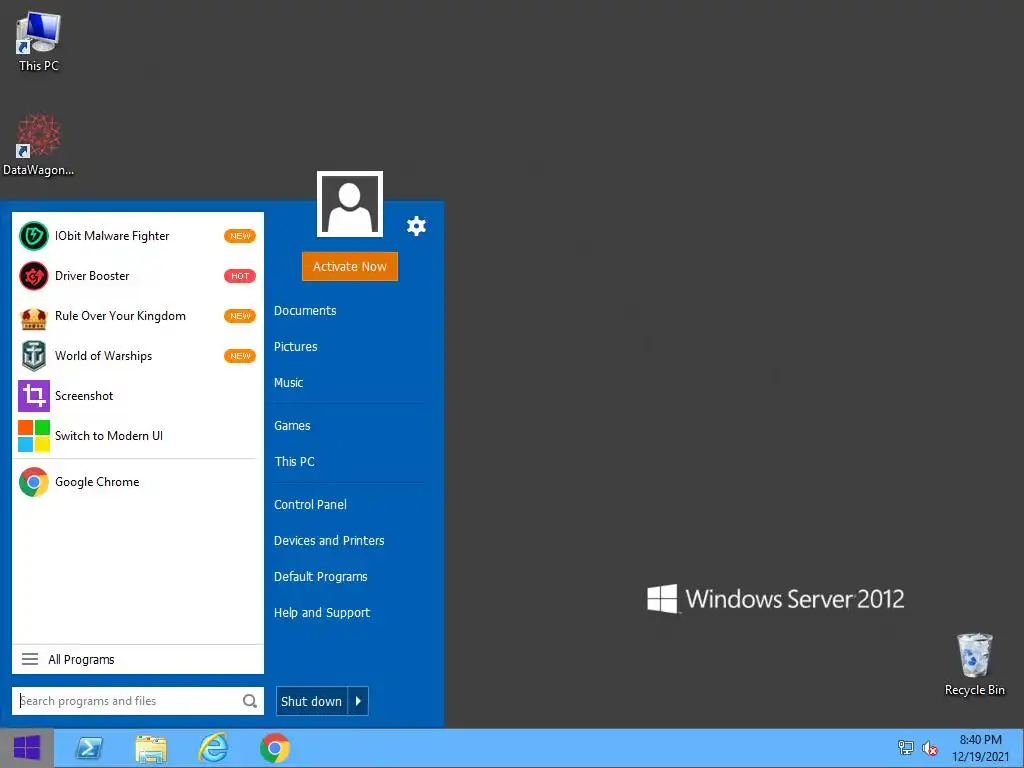Image resolution: width=1024 pixels, height=768 pixels.
Task: Open Google Chrome icon in start menu
Action: (33, 482)
